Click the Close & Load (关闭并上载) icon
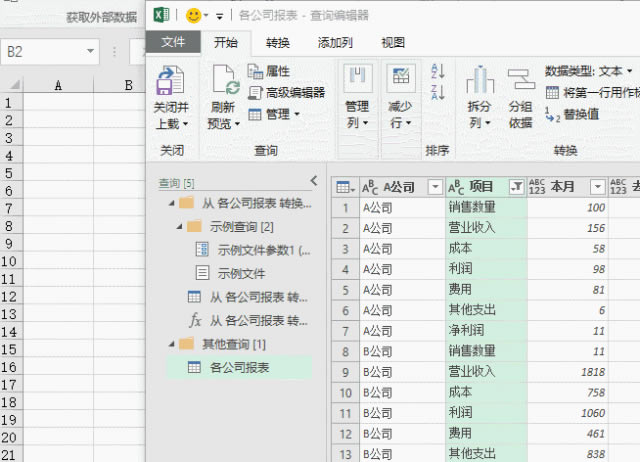The height and width of the screenshot is (462, 640). [170, 82]
